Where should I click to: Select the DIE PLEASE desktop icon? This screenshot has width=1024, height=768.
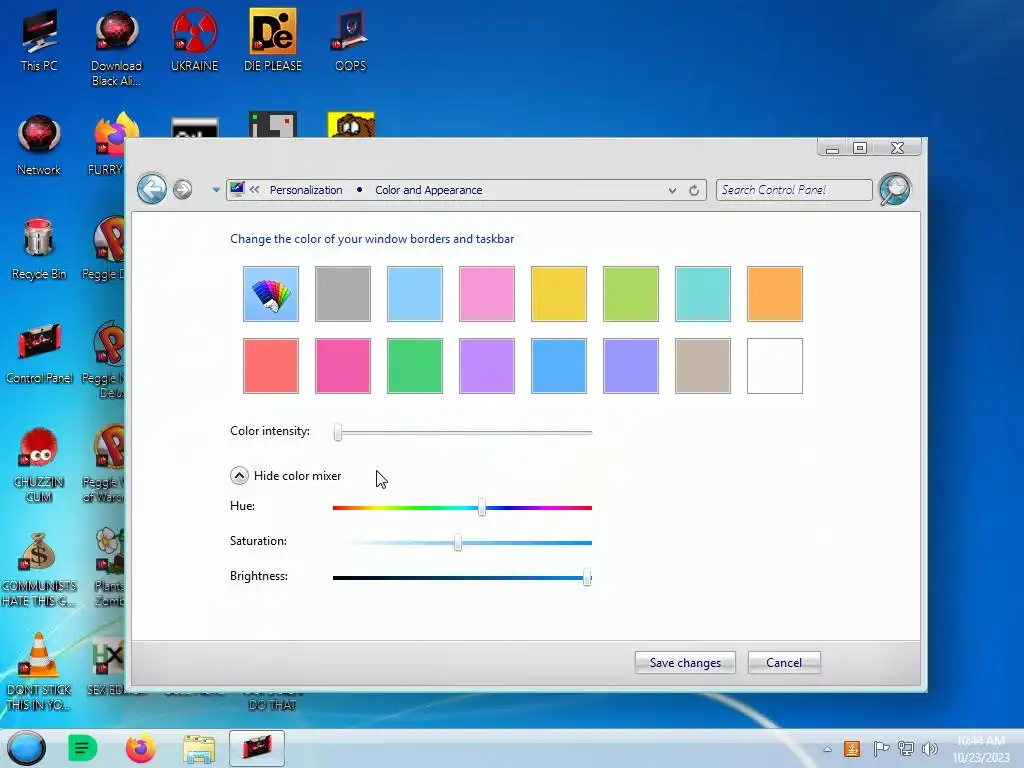click(272, 40)
